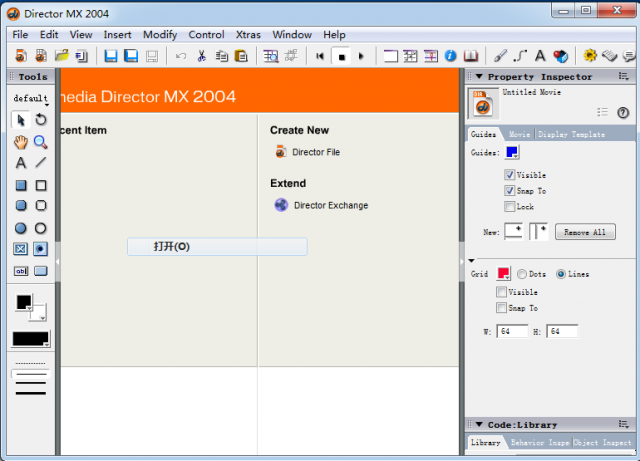This screenshot has height=461, width=640.
Task: Select the Push Button tool
Action: point(41,271)
